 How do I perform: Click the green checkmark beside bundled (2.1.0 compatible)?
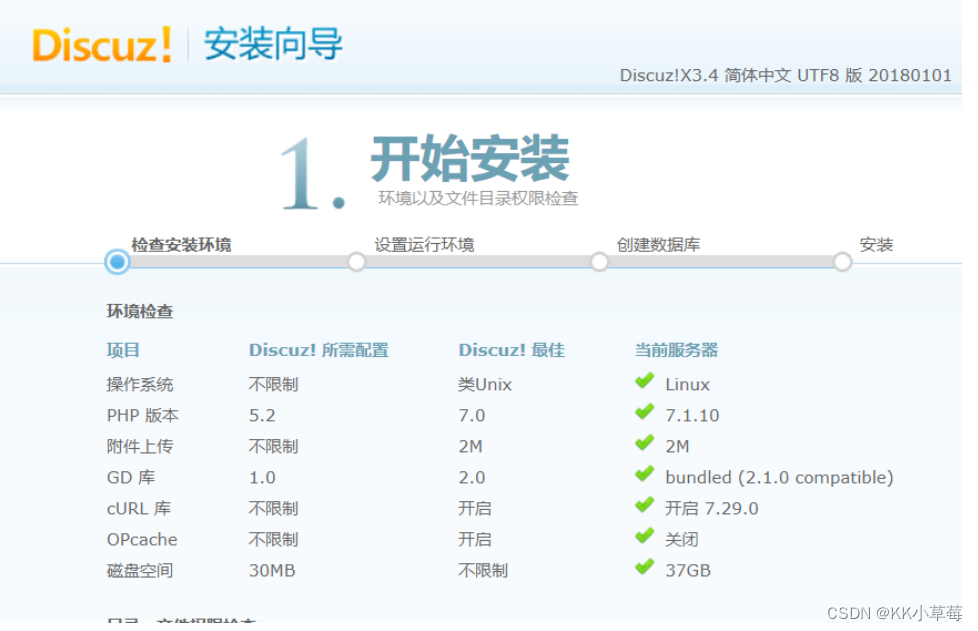645,475
